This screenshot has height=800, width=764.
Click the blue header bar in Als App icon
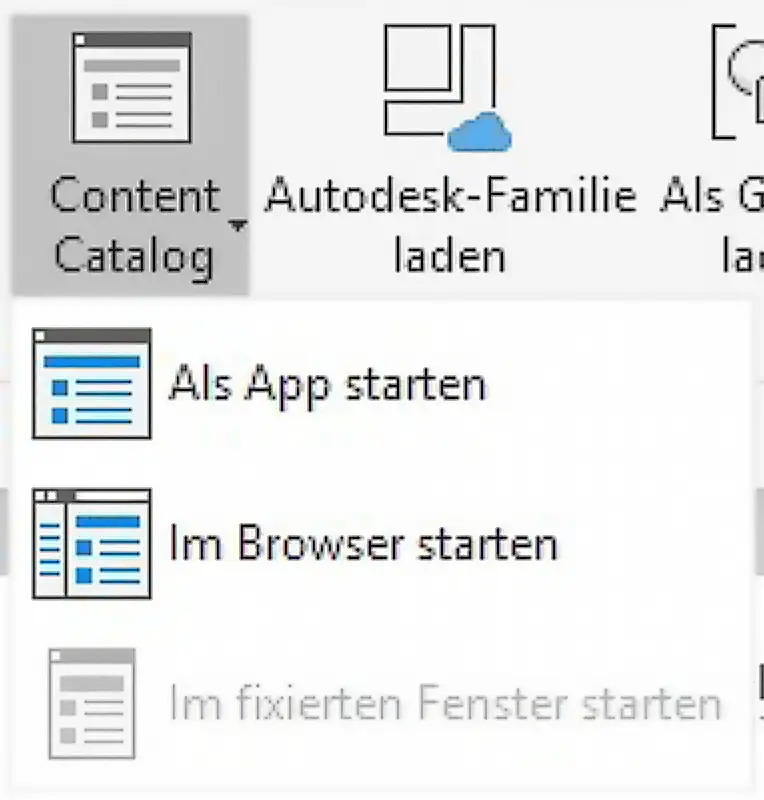[92, 362]
